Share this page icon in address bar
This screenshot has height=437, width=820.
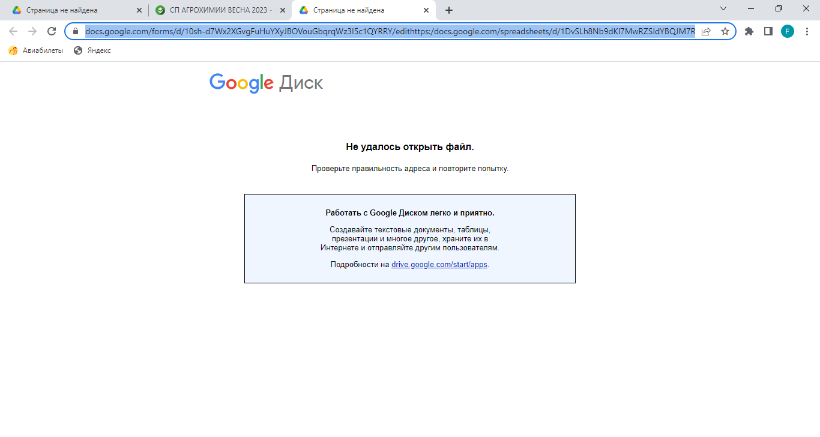click(x=706, y=31)
